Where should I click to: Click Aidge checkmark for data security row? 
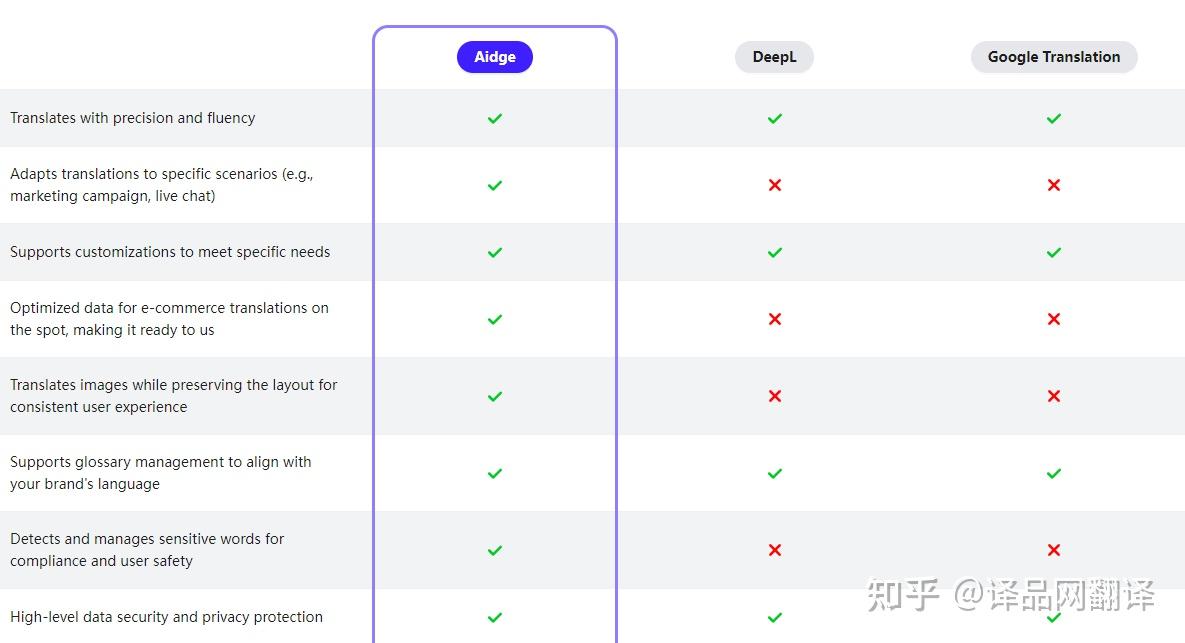495,617
